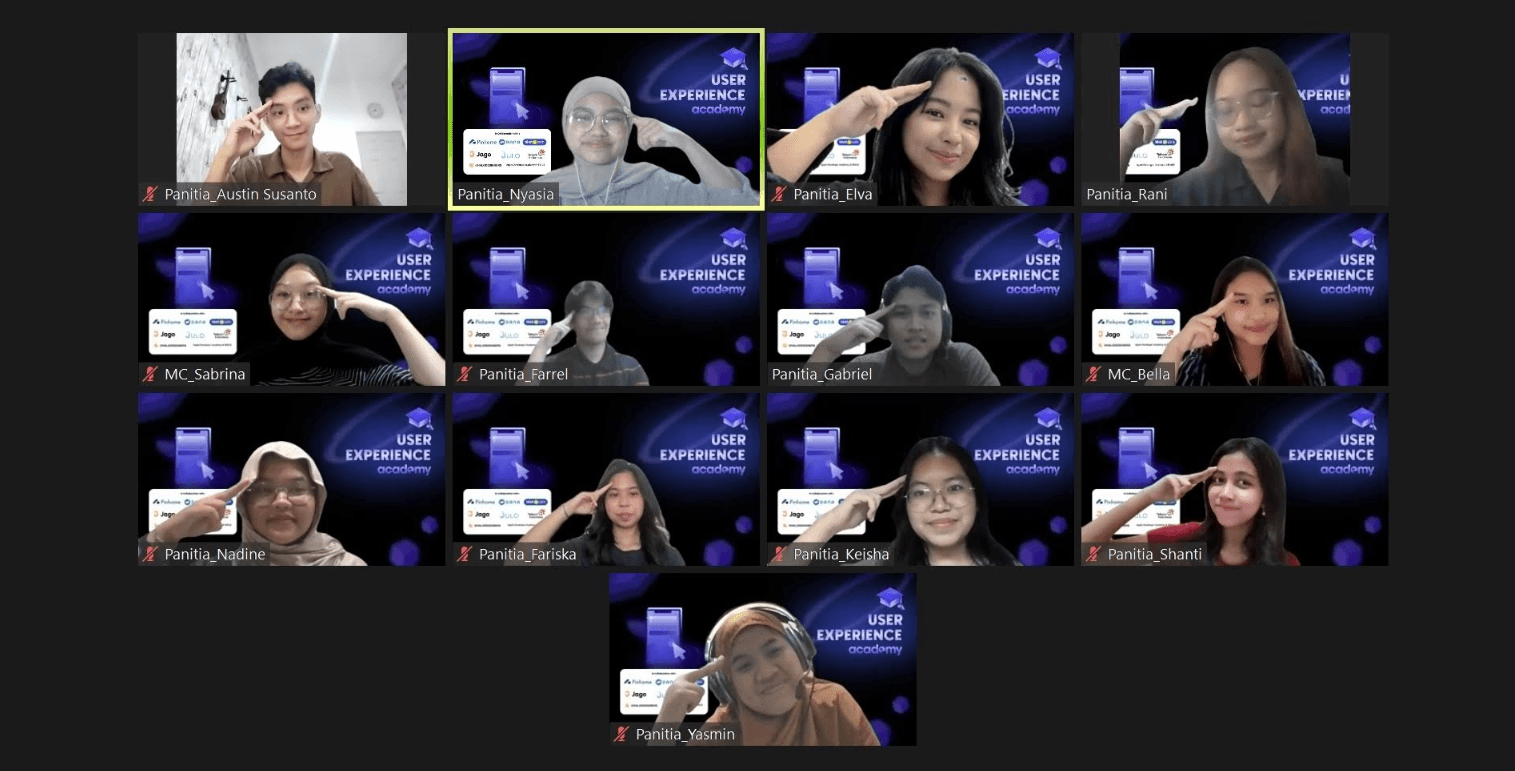Click muted mic icon beside Panitia_Shanti
The height and width of the screenshot is (771, 1515).
pos(1094,554)
